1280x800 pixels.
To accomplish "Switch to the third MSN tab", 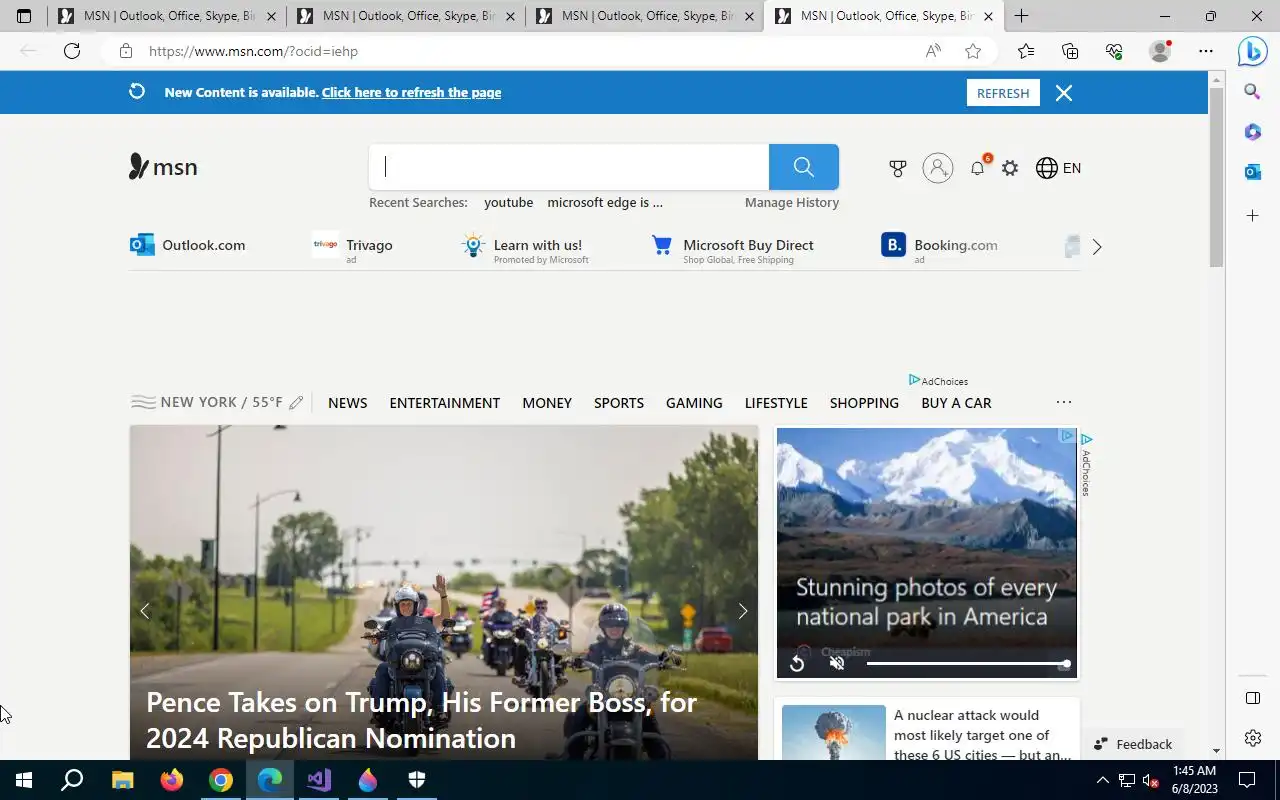I will pos(644,16).
